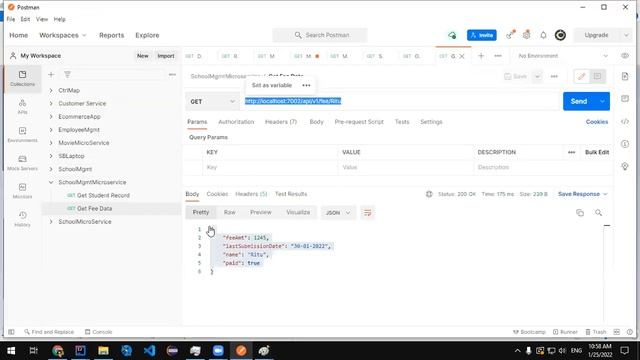The height and width of the screenshot is (360, 640).
Task: Click the filter collections icon
Action: point(67,74)
